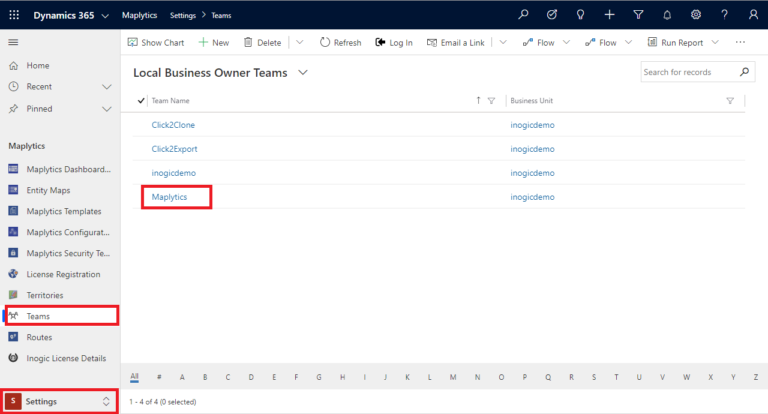The width and height of the screenshot is (768, 414).
Task: Click the New command button
Action: pos(214,43)
